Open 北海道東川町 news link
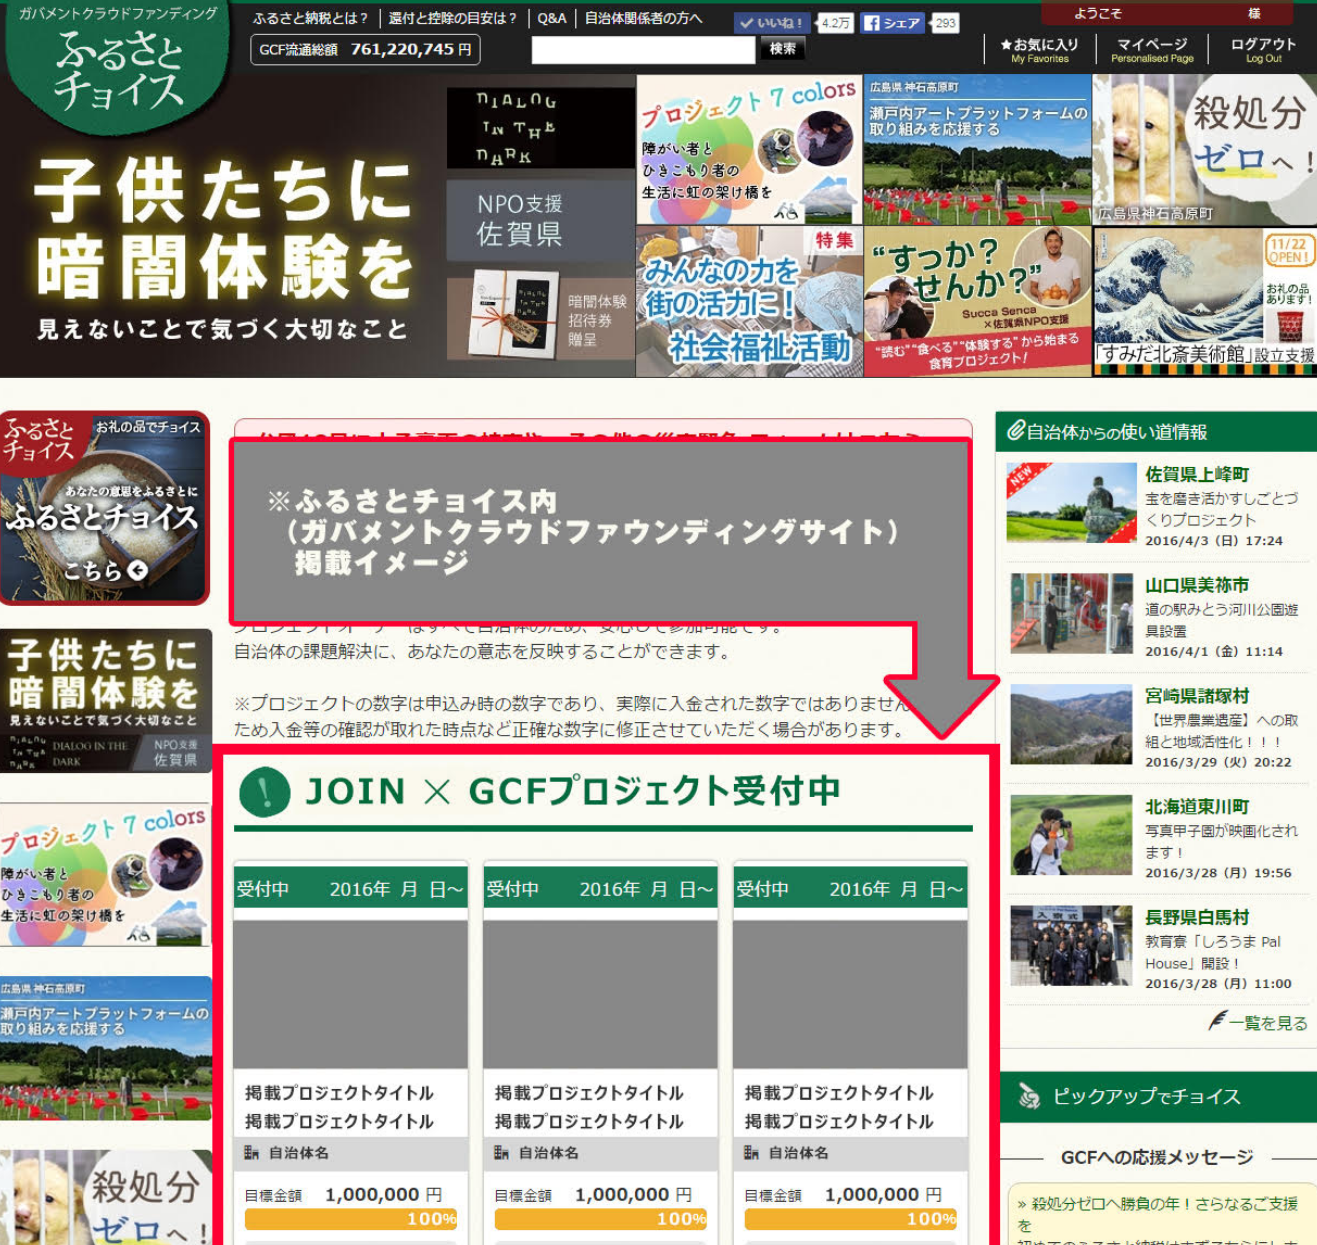The height and width of the screenshot is (1245, 1317). (1197, 807)
